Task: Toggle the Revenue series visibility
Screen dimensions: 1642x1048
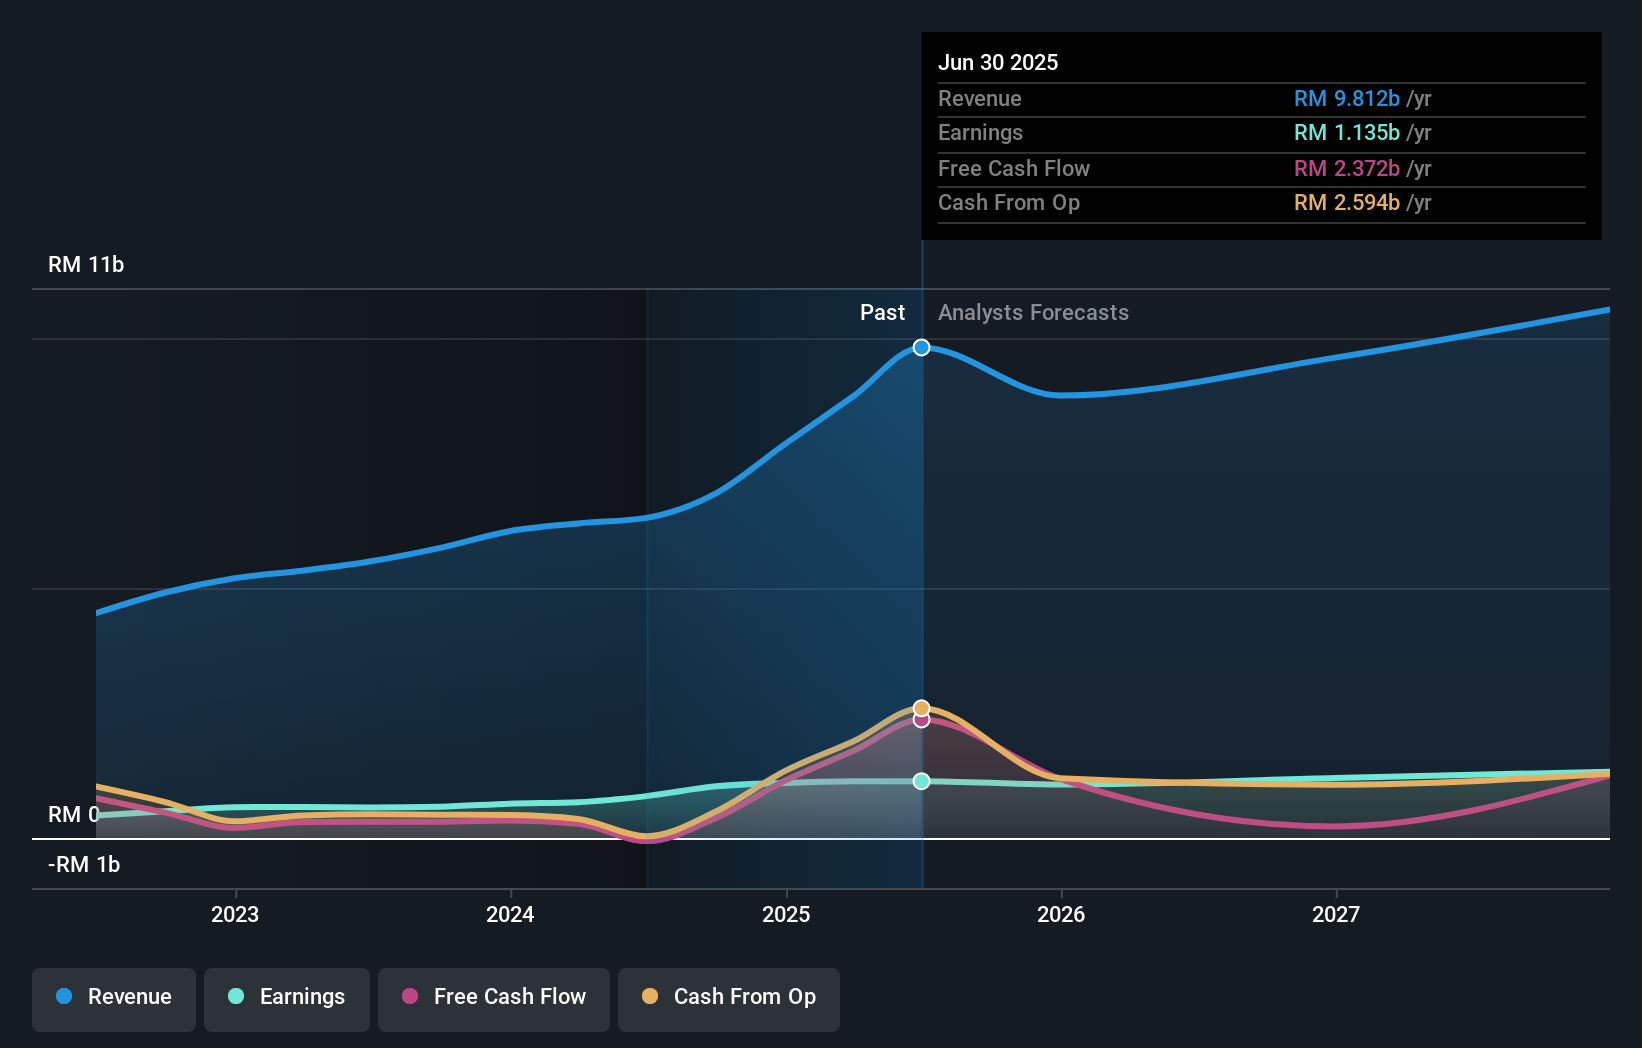Action: [113, 997]
